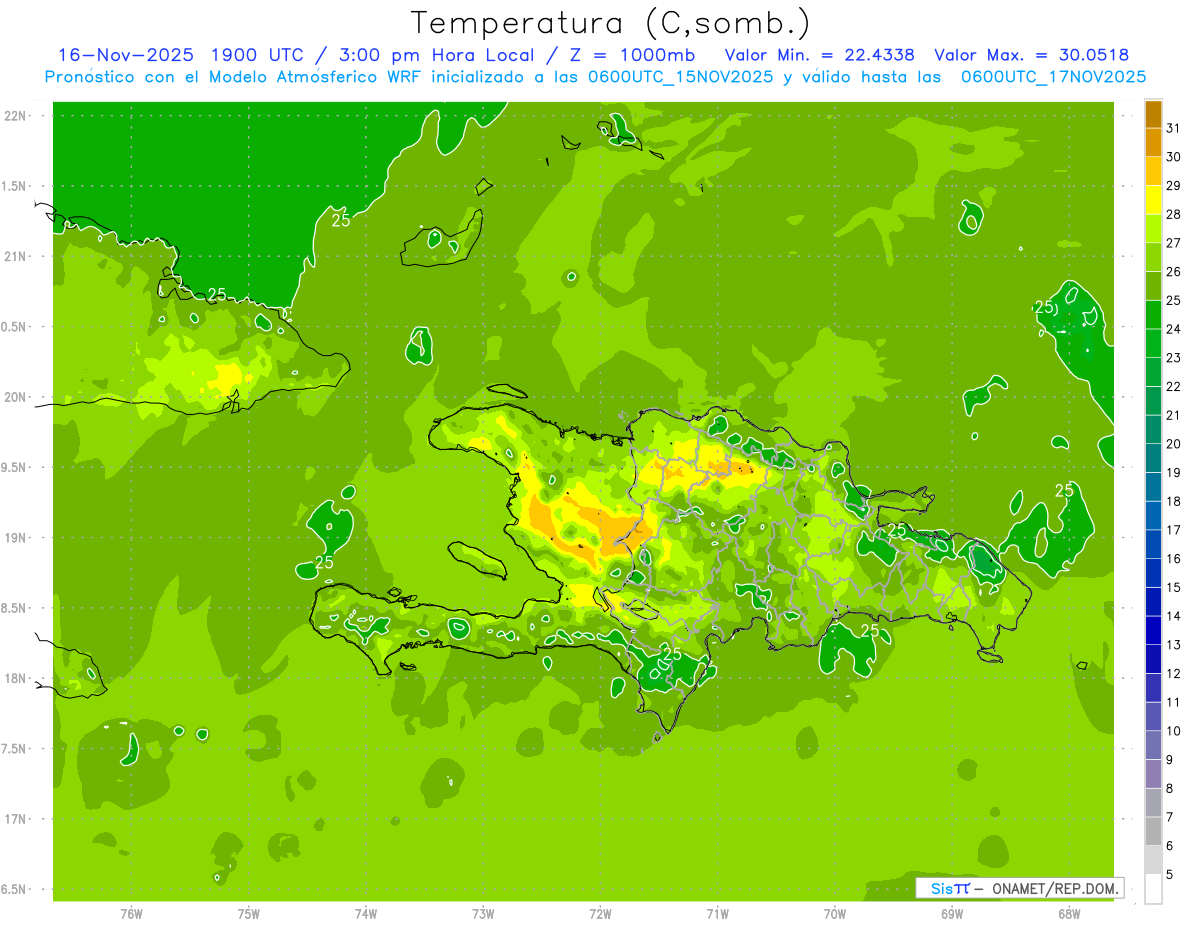The height and width of the screenshot is (927, 1200).
Task: Pick the purple swatch between 9 and 10
Action: click(x=1153, y=746)
